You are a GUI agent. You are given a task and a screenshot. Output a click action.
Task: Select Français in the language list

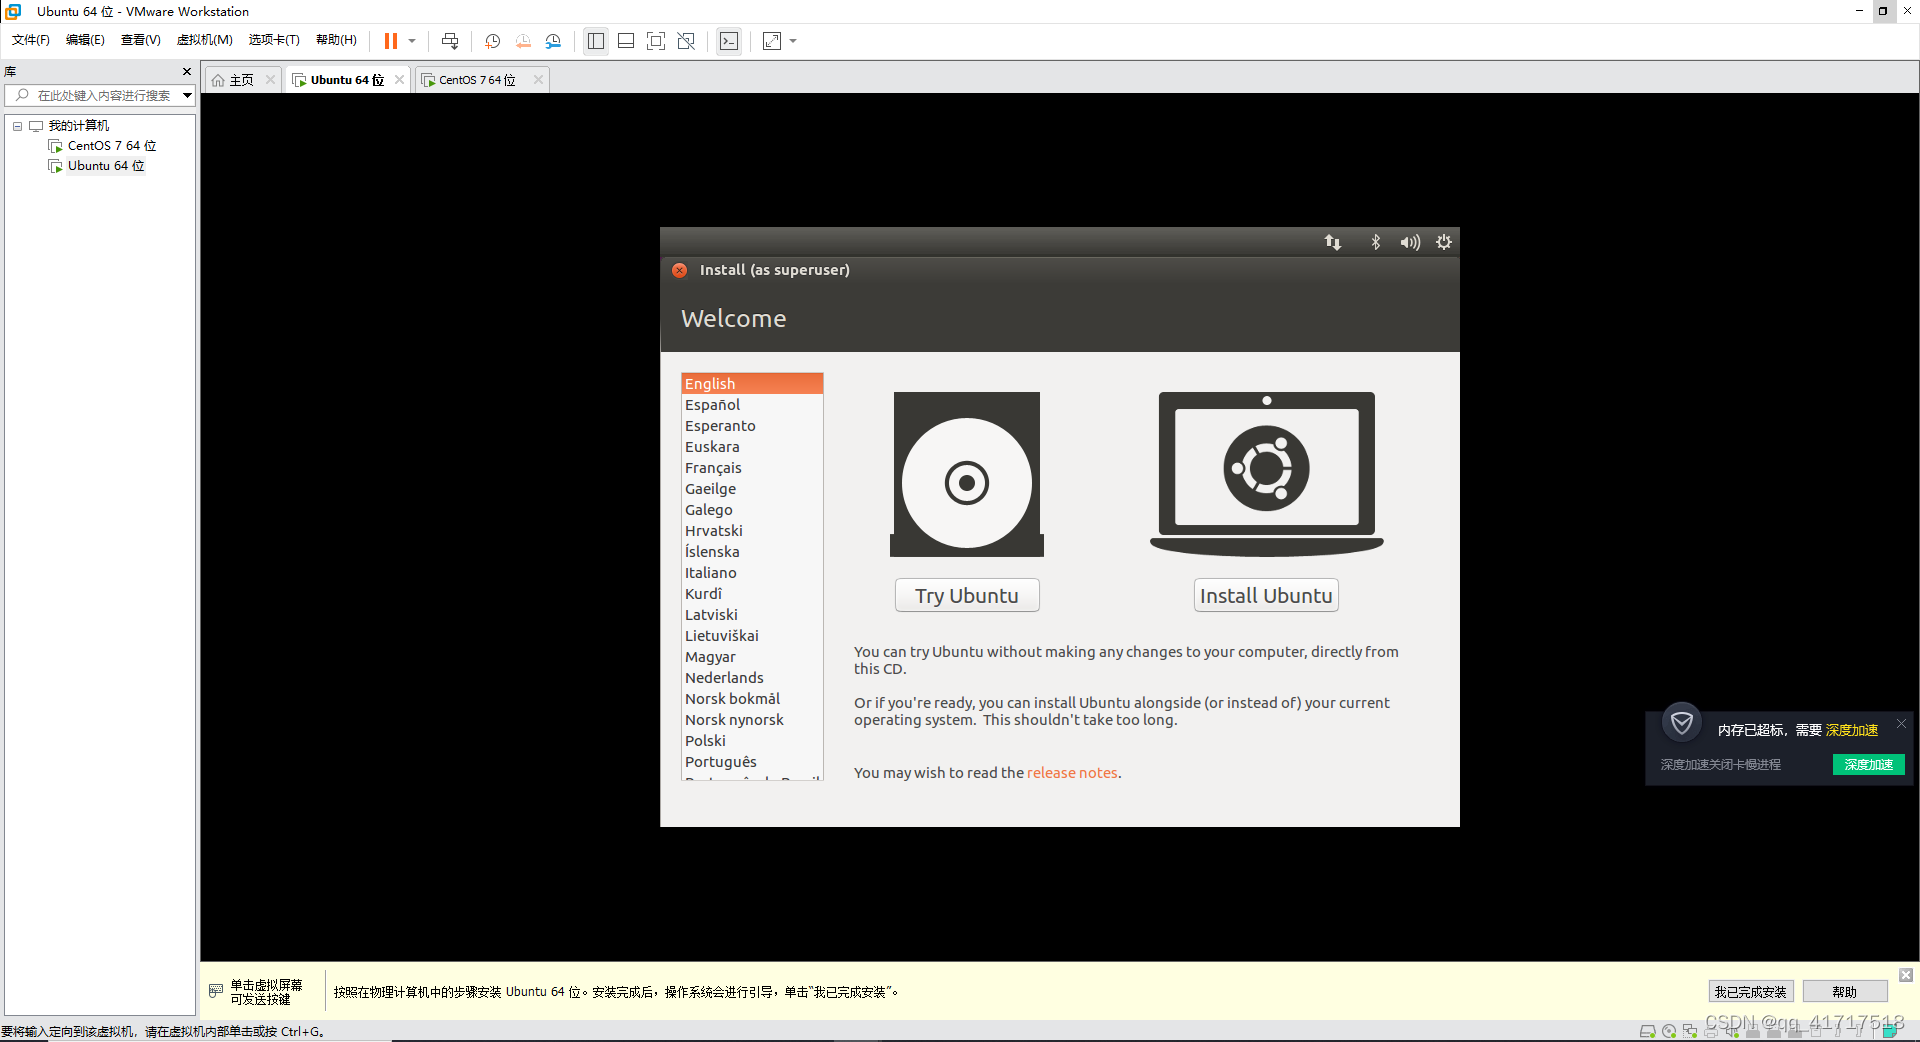[x=752, y=468]
